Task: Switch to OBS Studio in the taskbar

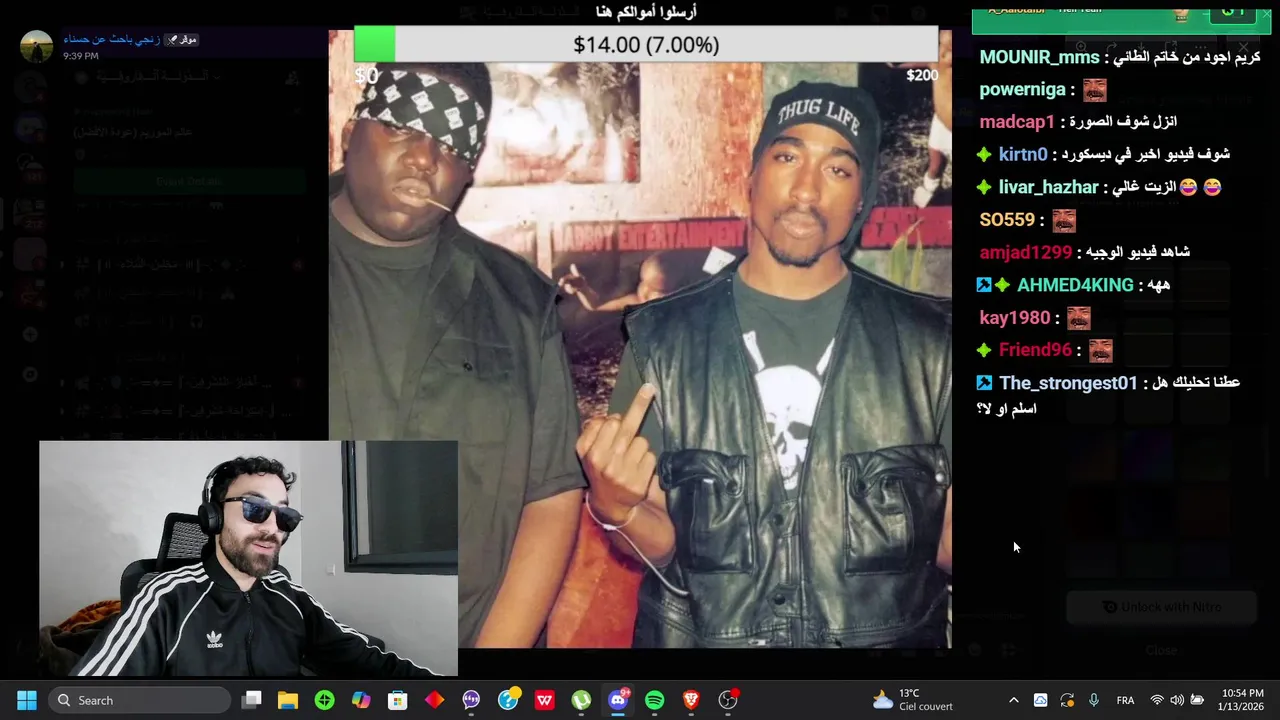Action: [x=728, y=700]
